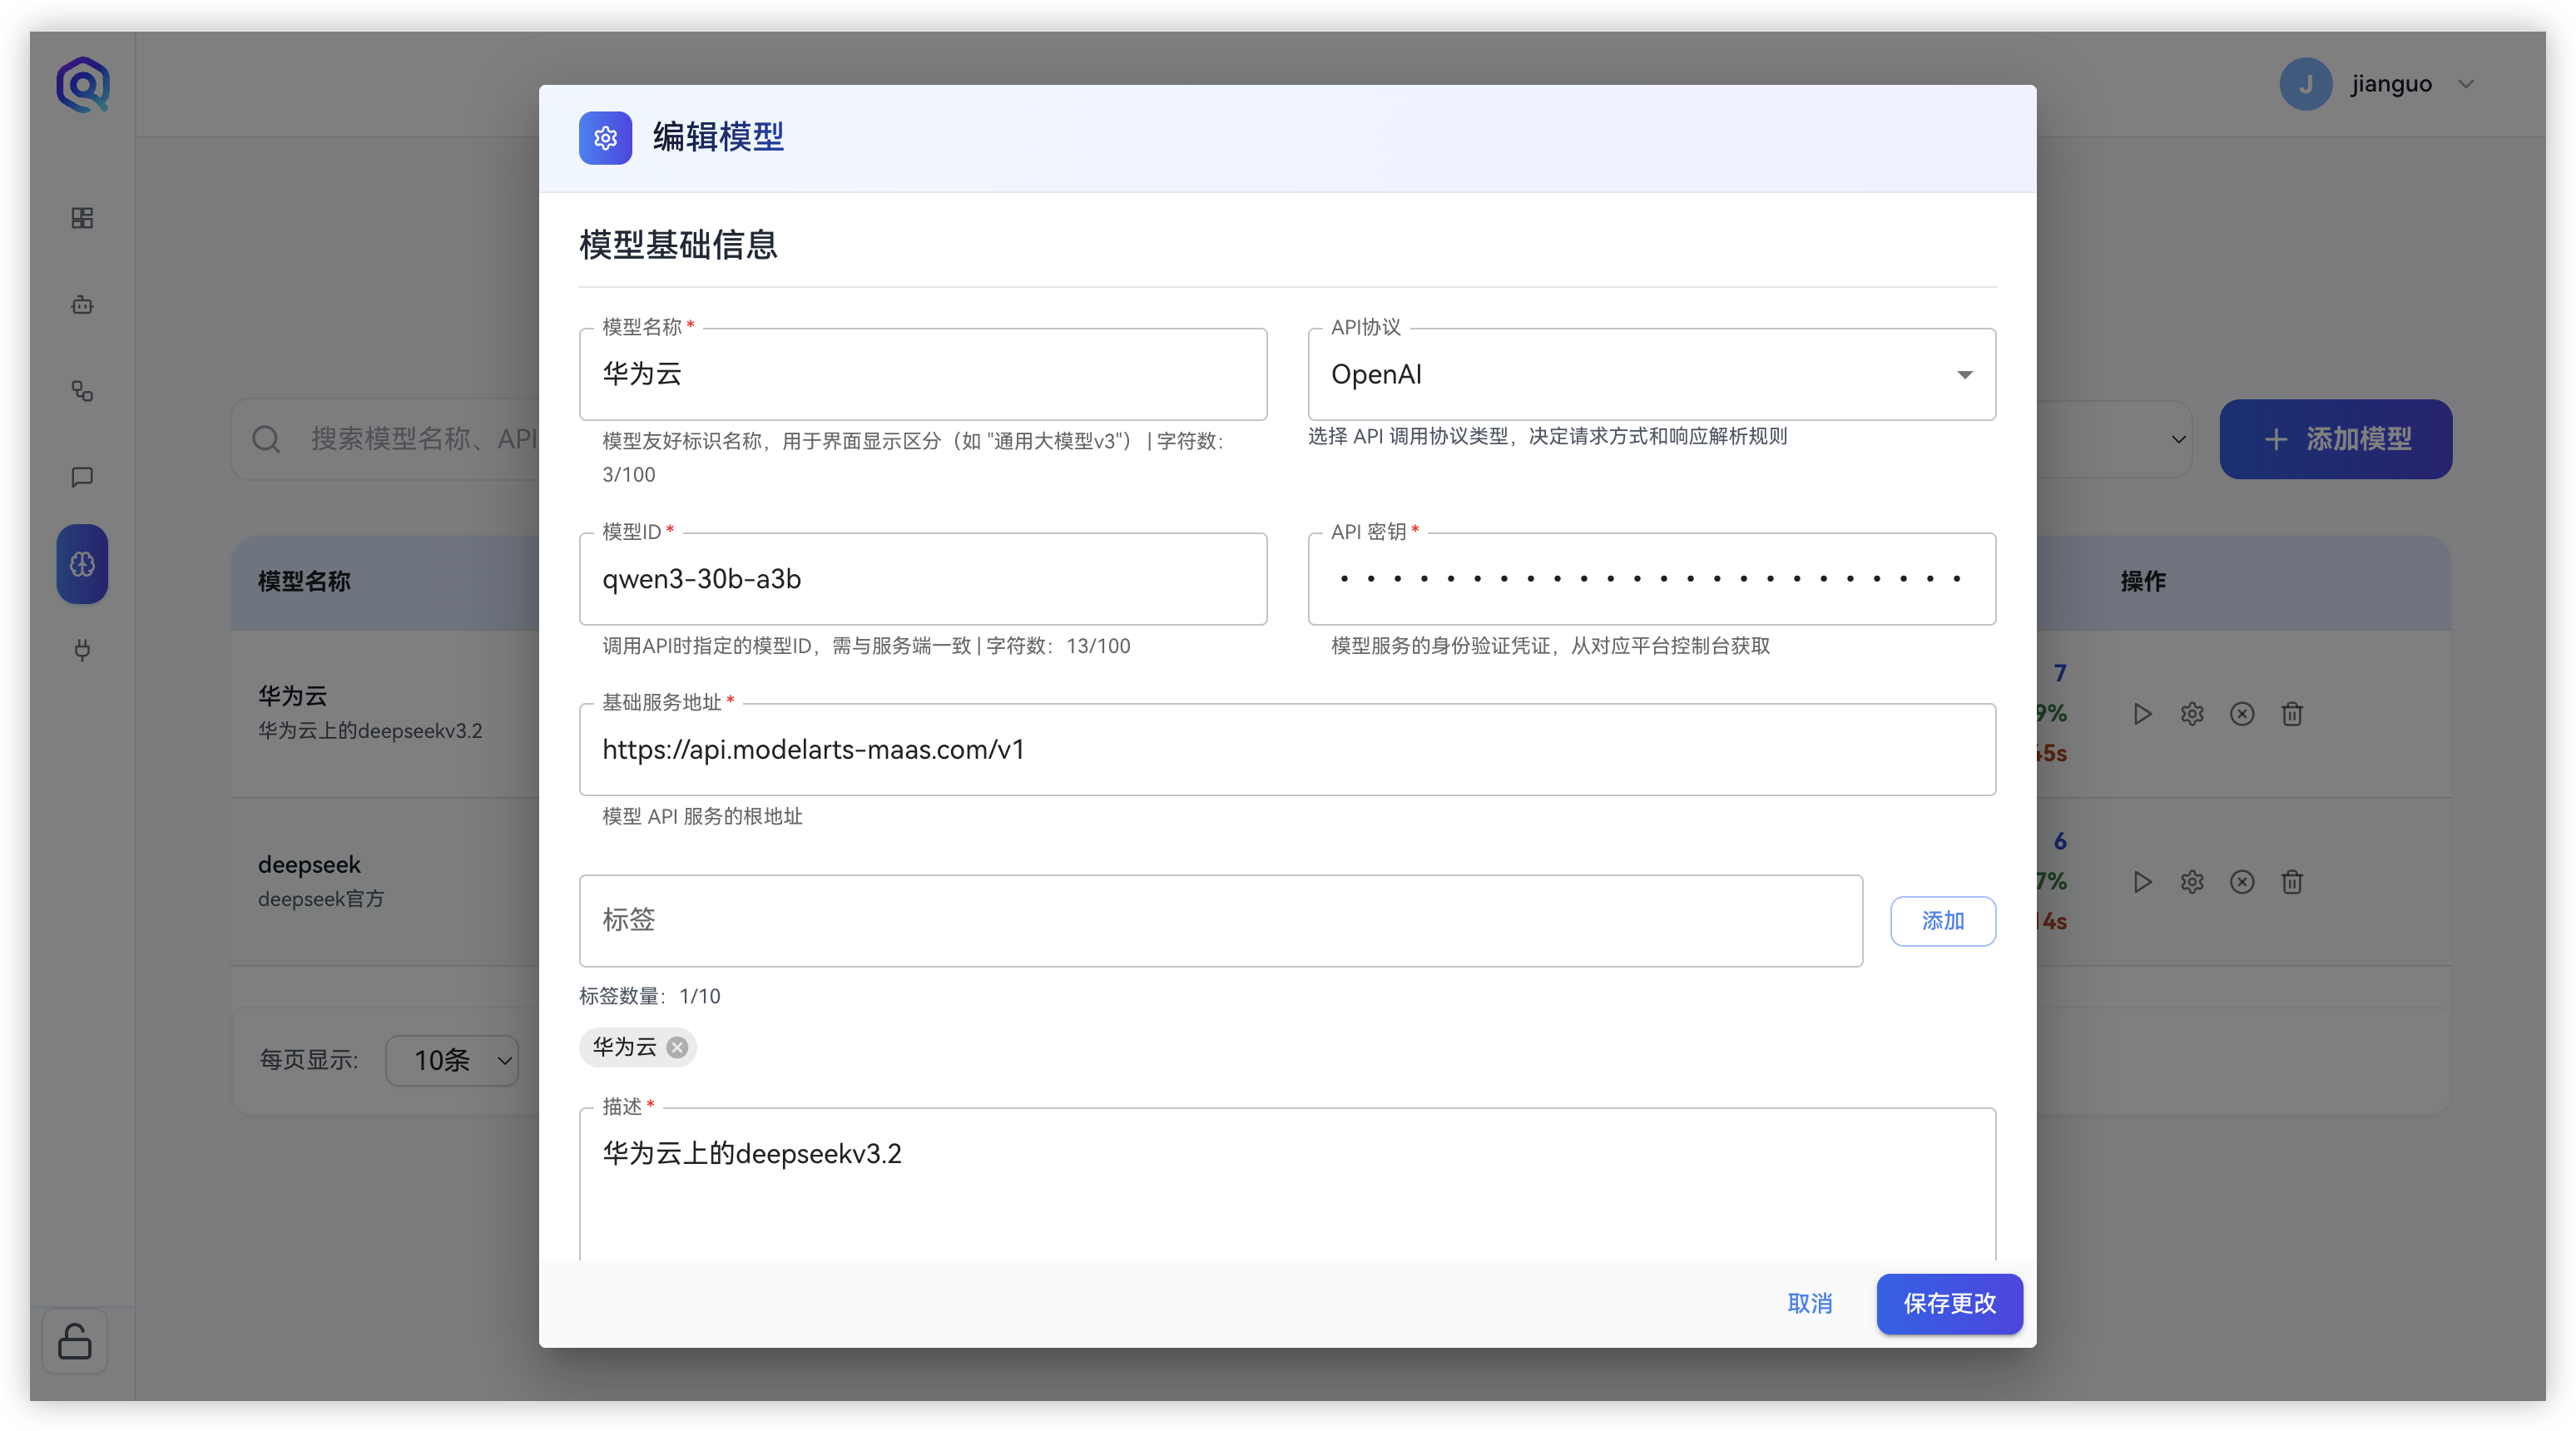2576x1431 pixels.
Task: Click the 基础服务地址 URL field
Action: pos(1287,750)
